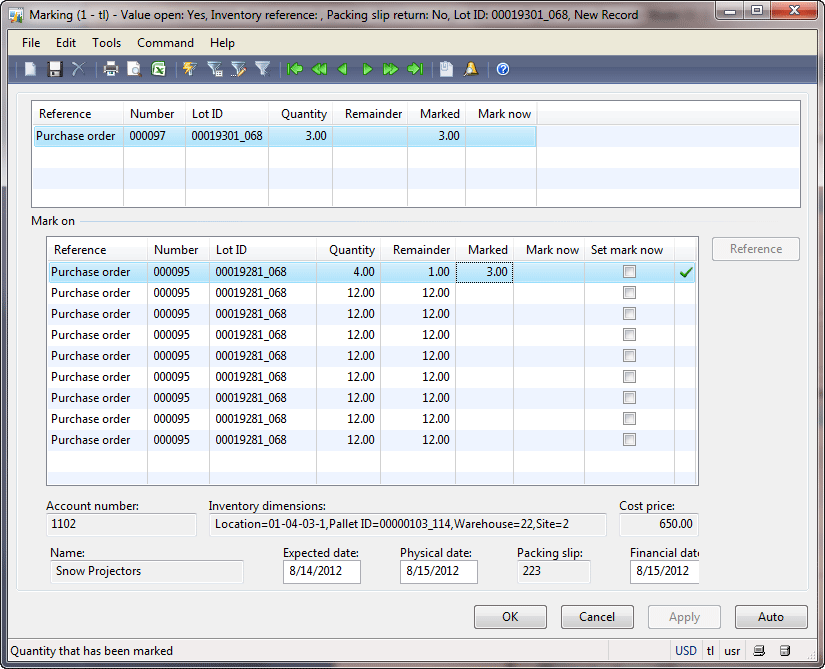Click the next record single right arrow
The width and height of the screenshot is (825, 669).
(x=367, y=69)
